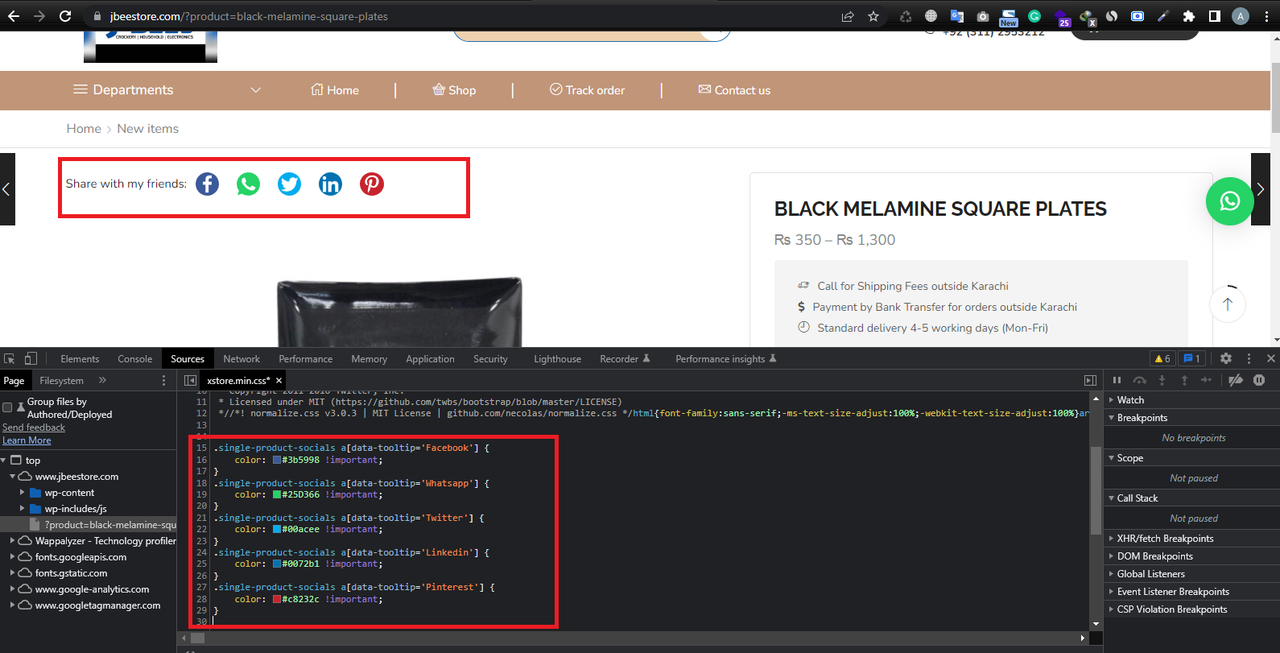Bookmark this page with star icon
Image resolution: width=1280 pixels, height=653 pixels.
(x=873, y=16)
